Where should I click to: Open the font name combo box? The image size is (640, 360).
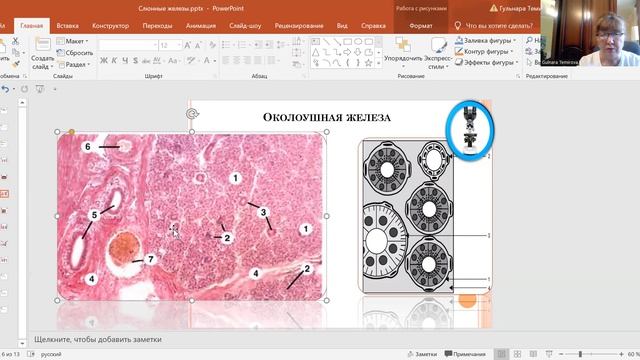pyautogui.click(x=128, y=45)
